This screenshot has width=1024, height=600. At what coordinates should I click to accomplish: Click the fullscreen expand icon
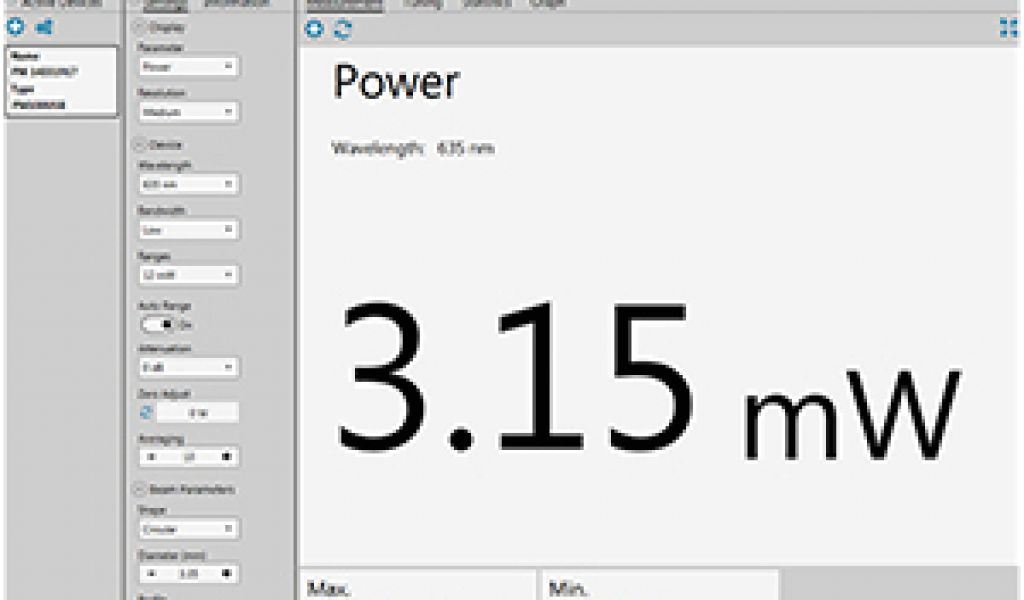click(1008, 29)
